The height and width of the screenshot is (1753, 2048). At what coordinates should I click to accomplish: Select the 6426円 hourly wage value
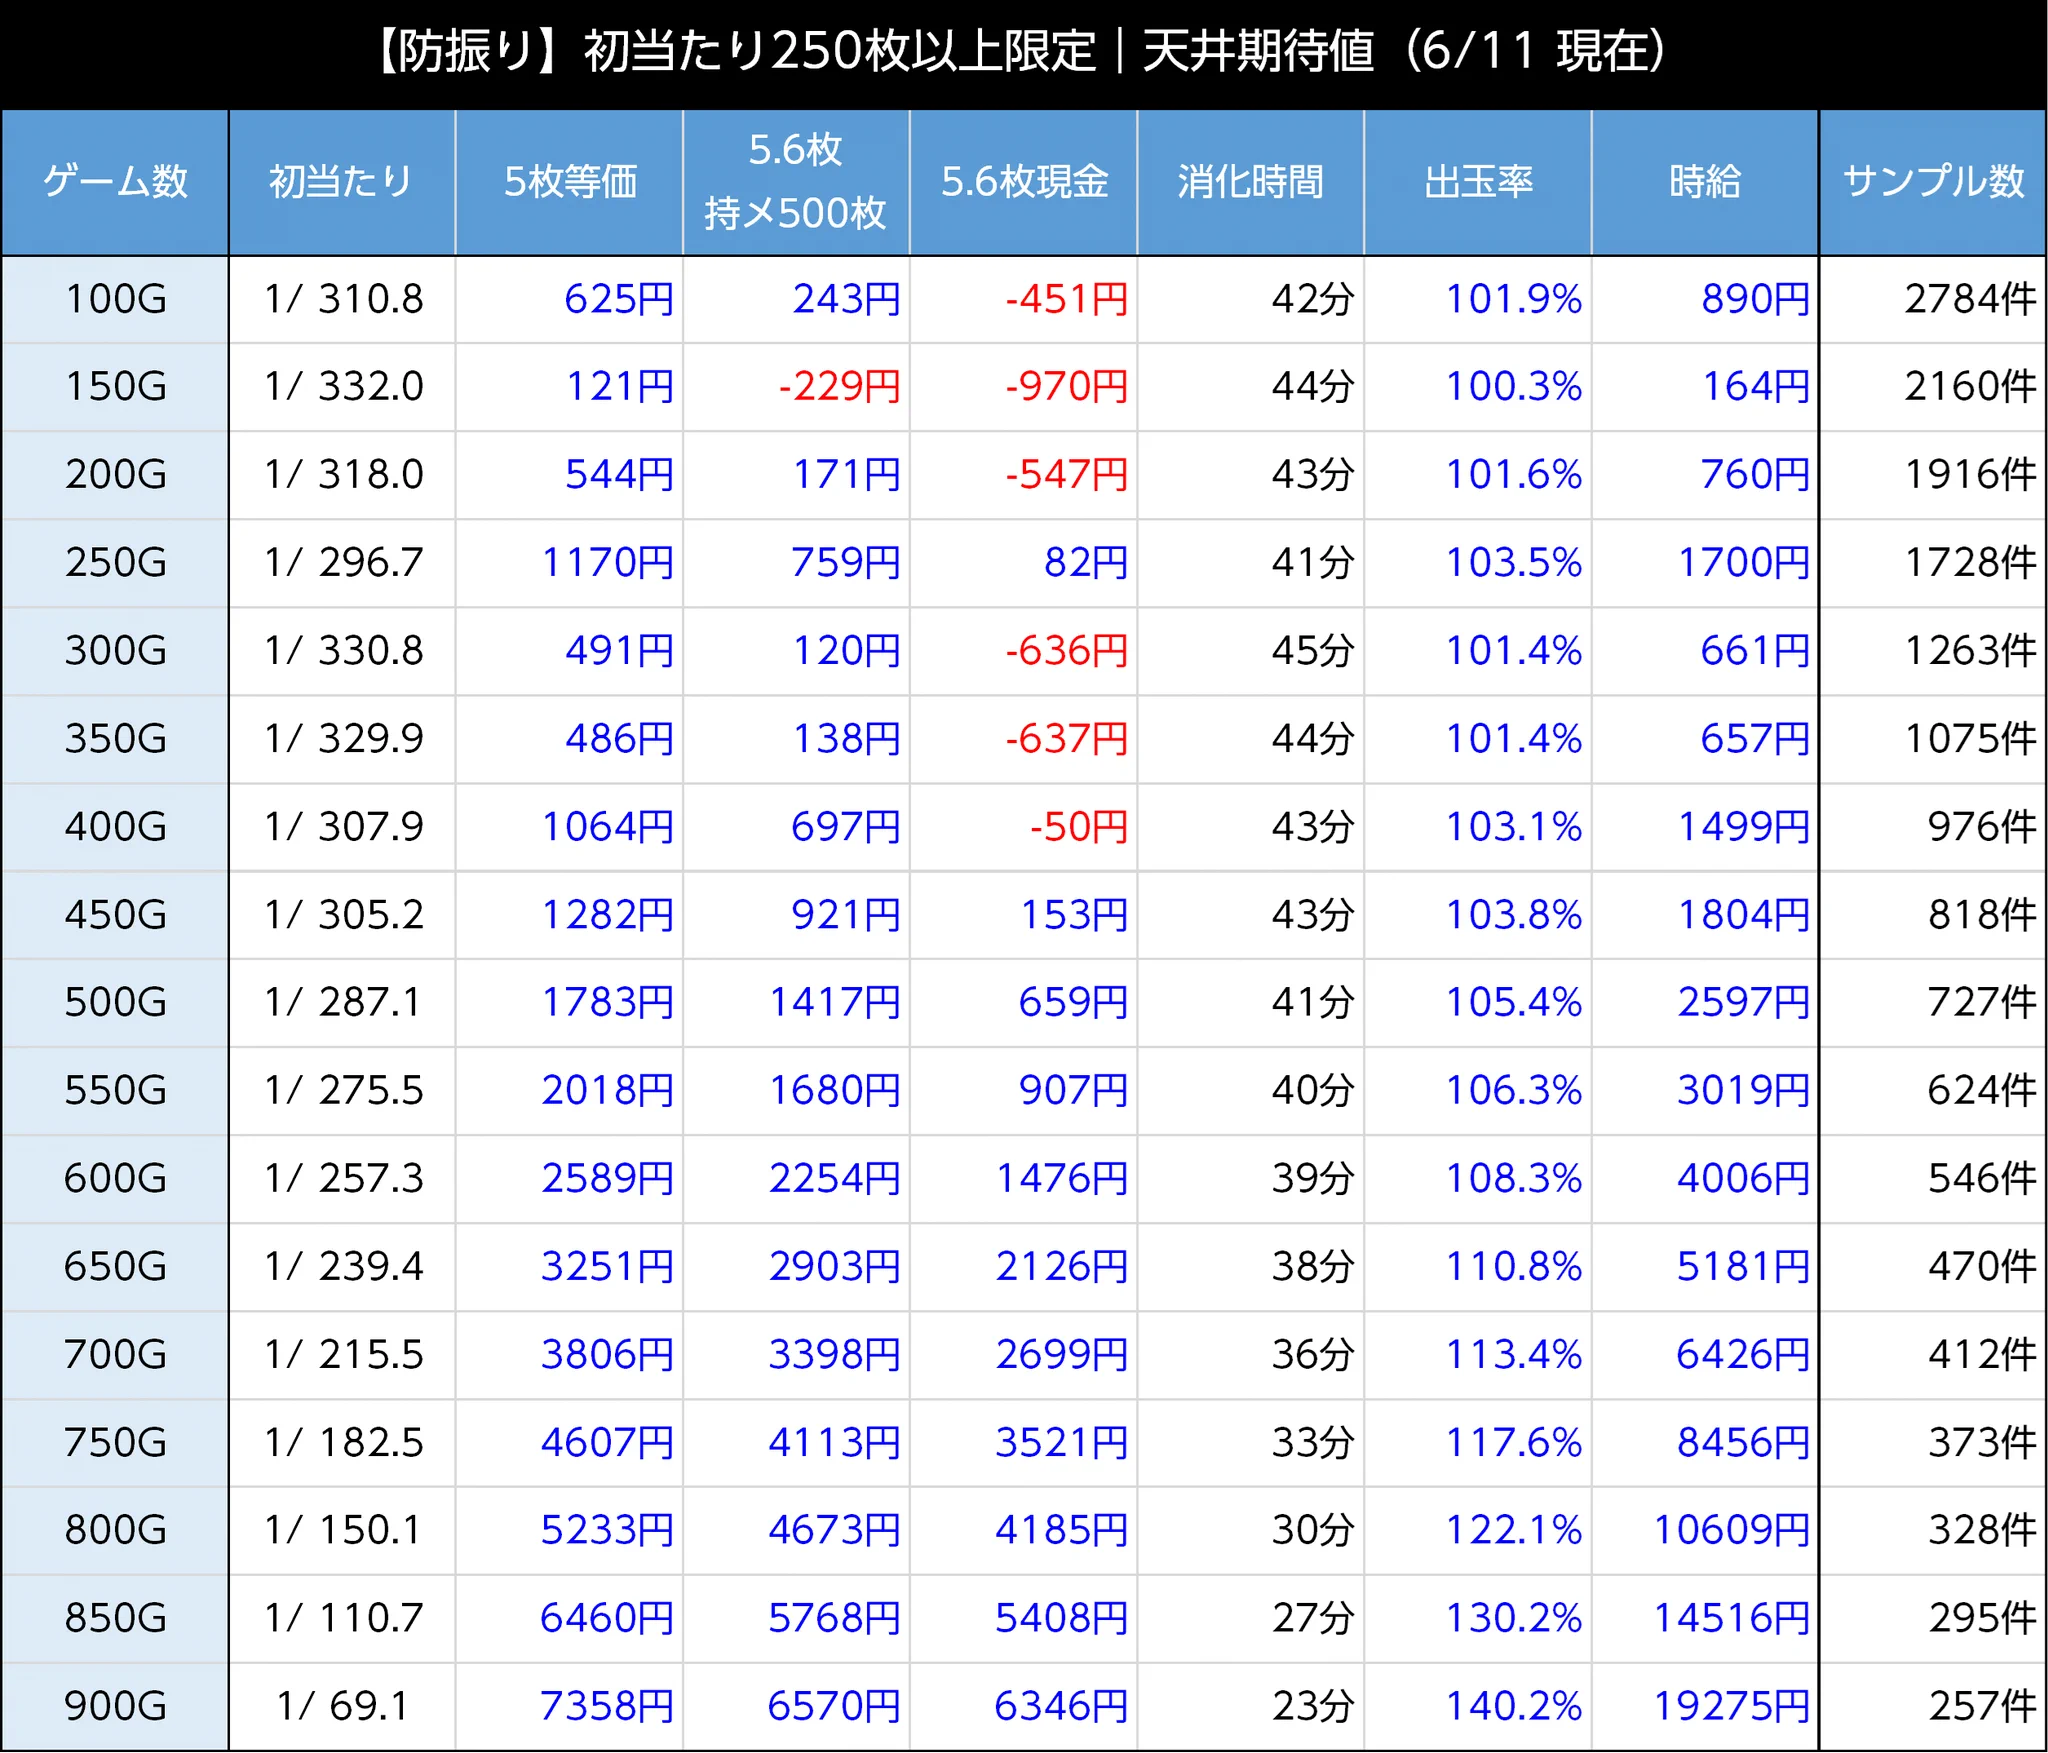(x=1744, y=1354)
